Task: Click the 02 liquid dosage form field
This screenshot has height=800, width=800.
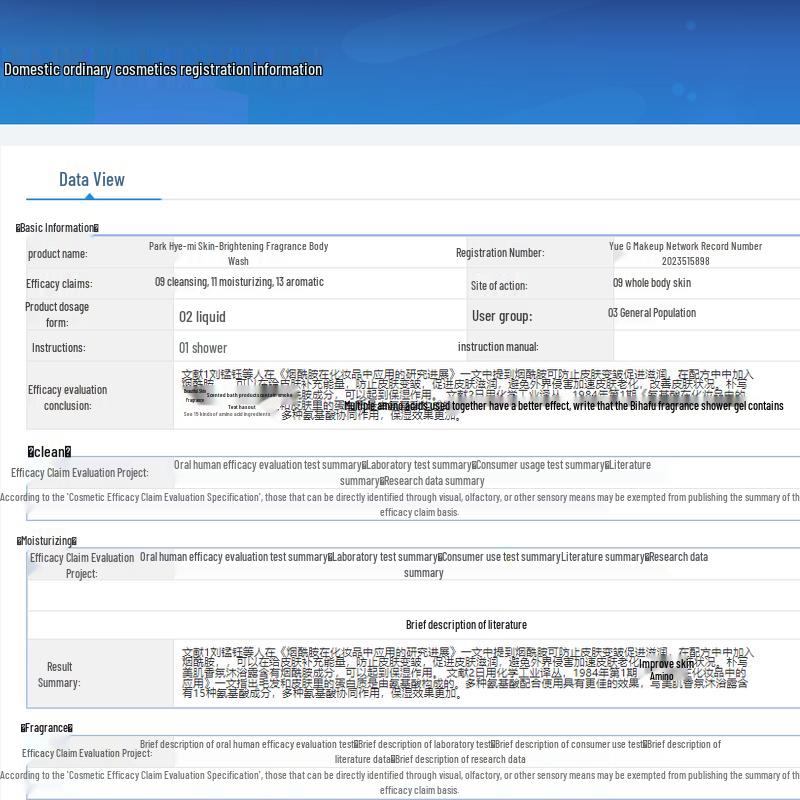Action: tap(319, 316)
